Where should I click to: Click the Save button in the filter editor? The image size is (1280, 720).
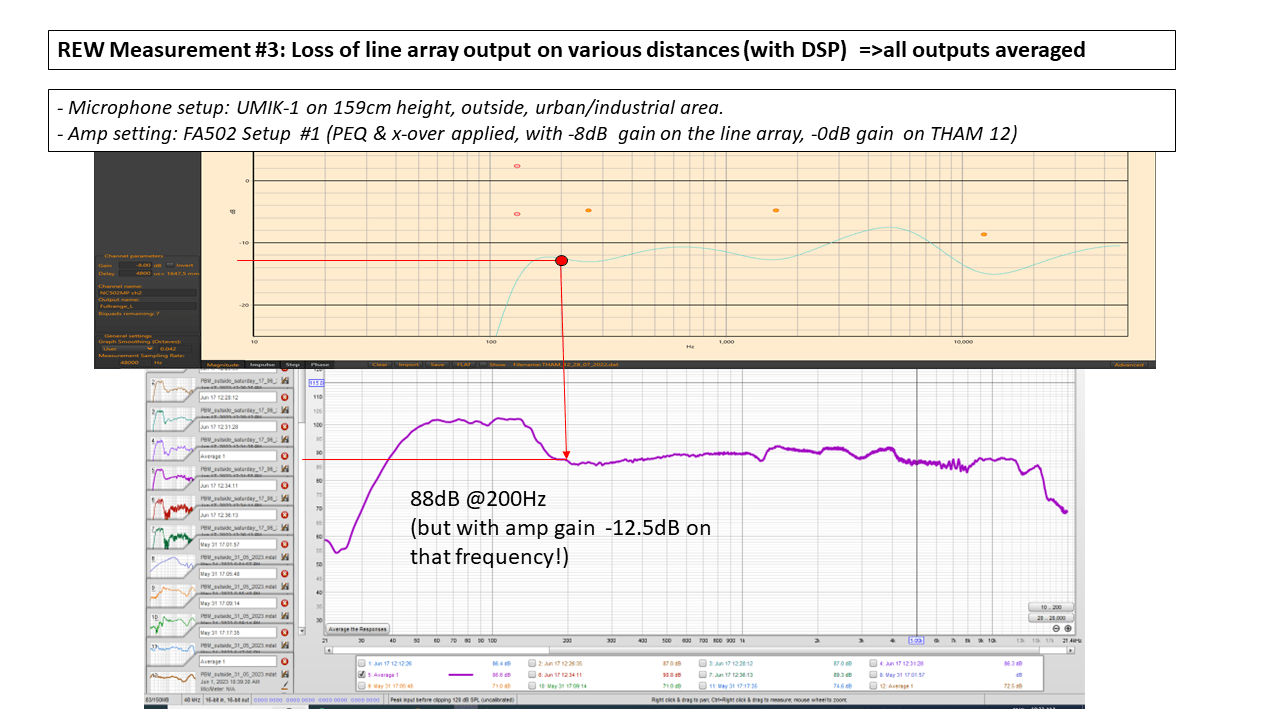click(437, 364)
